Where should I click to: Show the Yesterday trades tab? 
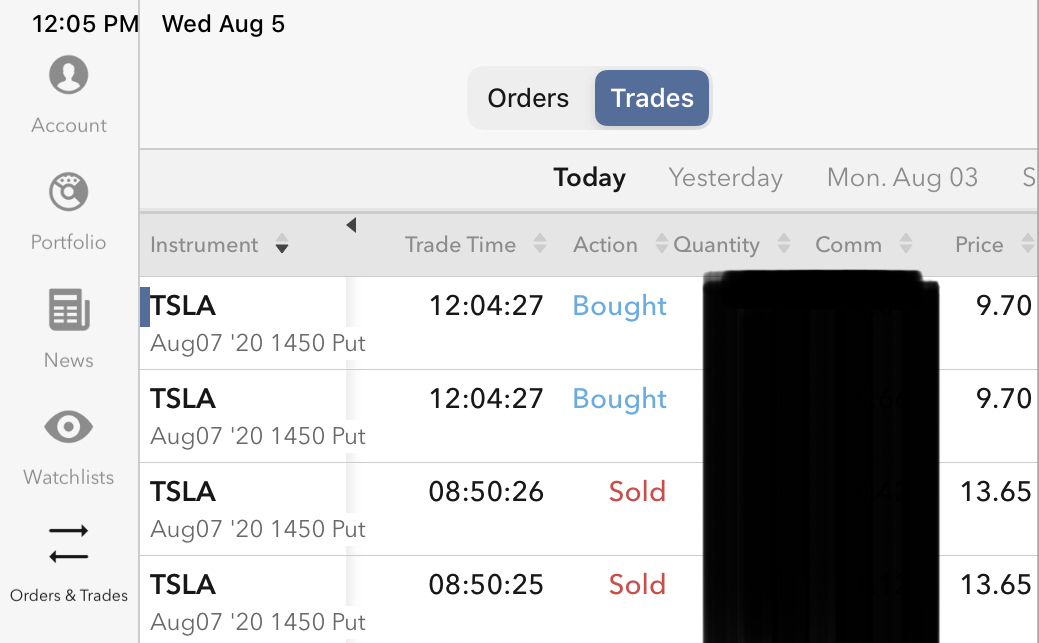[725, 178]
